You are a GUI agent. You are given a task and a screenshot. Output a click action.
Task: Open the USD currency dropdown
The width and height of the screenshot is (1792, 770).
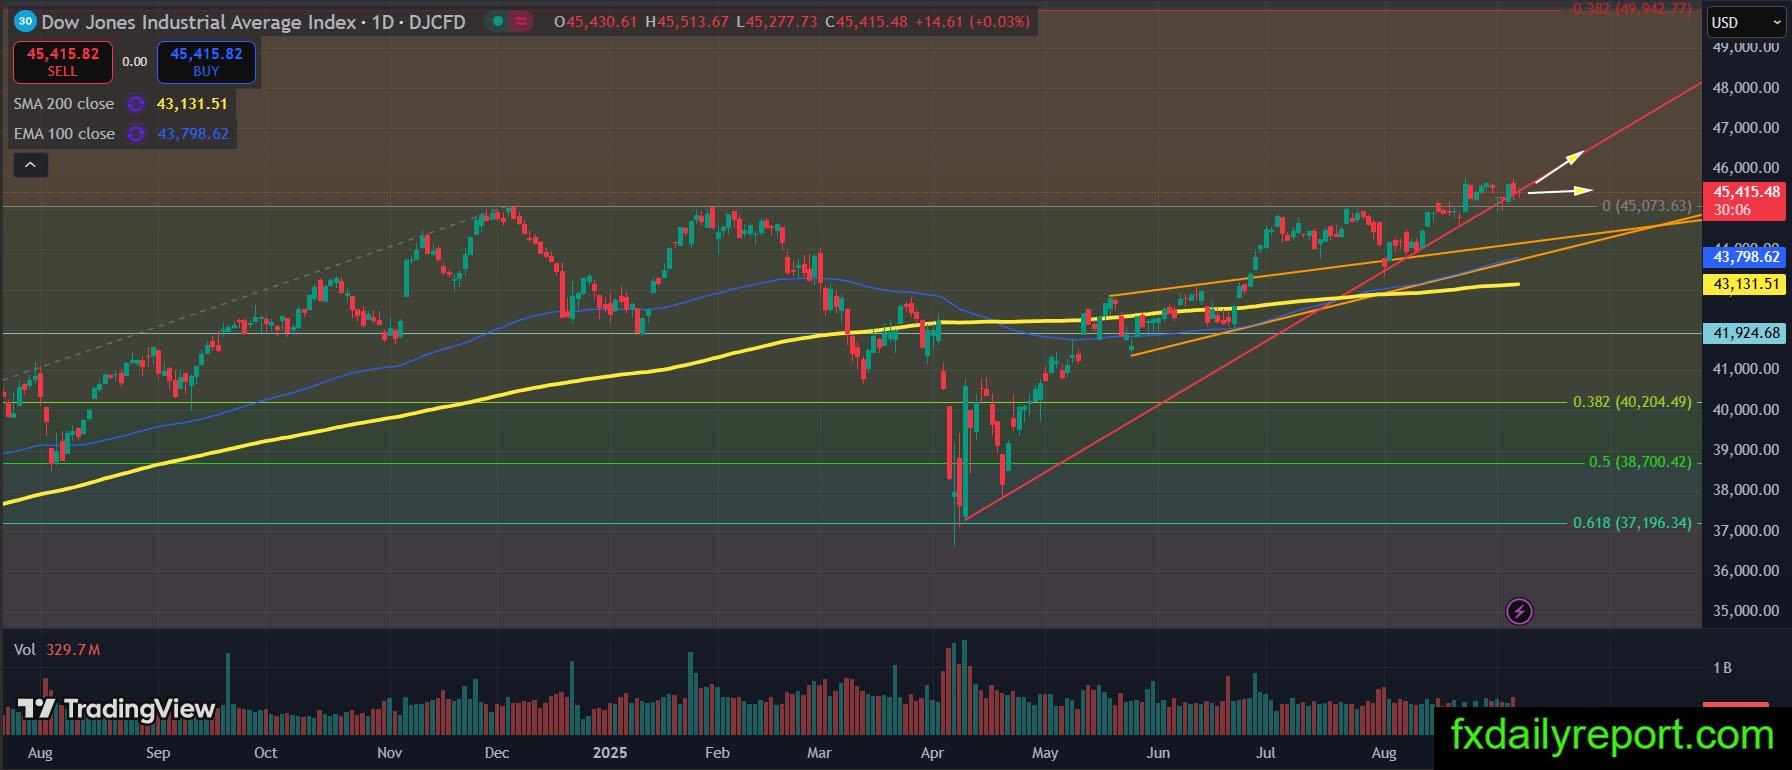(1744, 22)
